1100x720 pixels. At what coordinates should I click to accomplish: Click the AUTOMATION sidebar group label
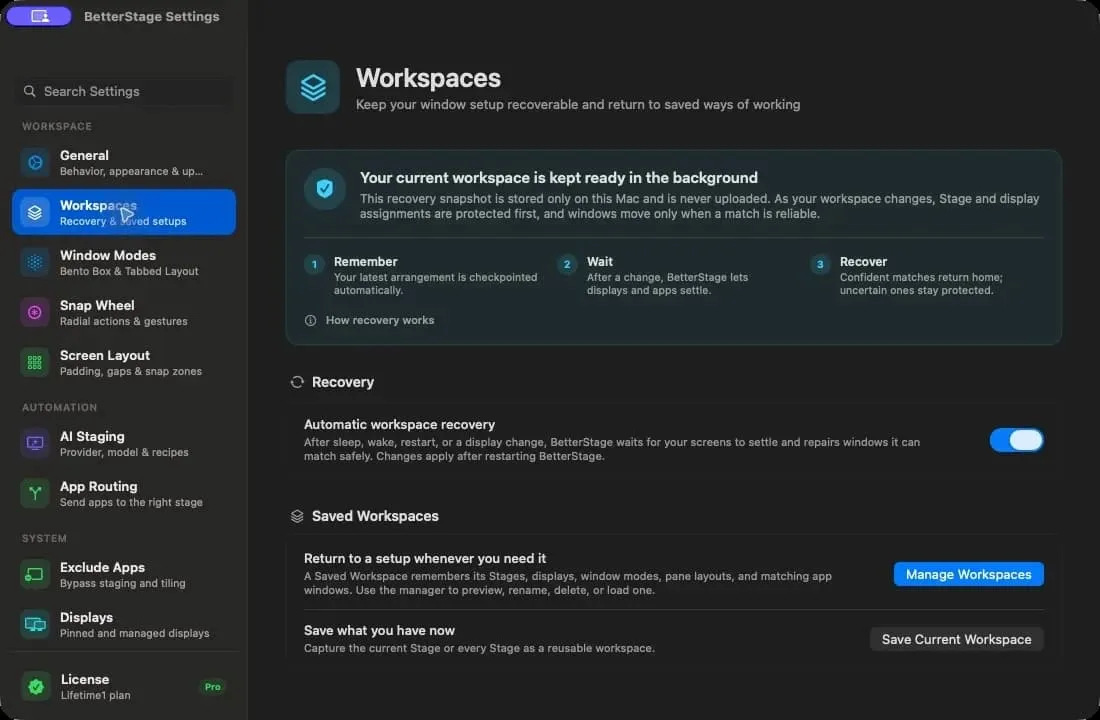[59, 407]
